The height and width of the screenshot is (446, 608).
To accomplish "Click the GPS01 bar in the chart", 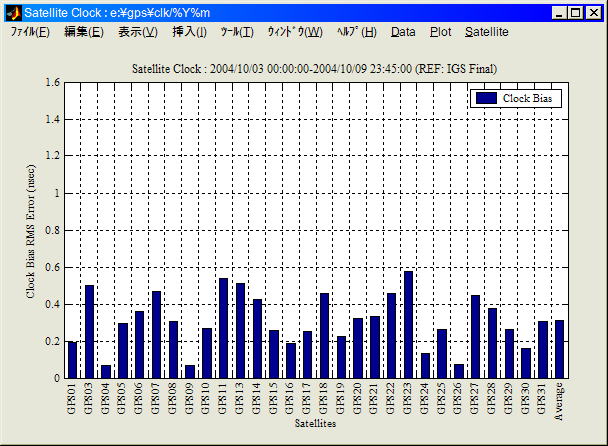I will pos(72,359).
